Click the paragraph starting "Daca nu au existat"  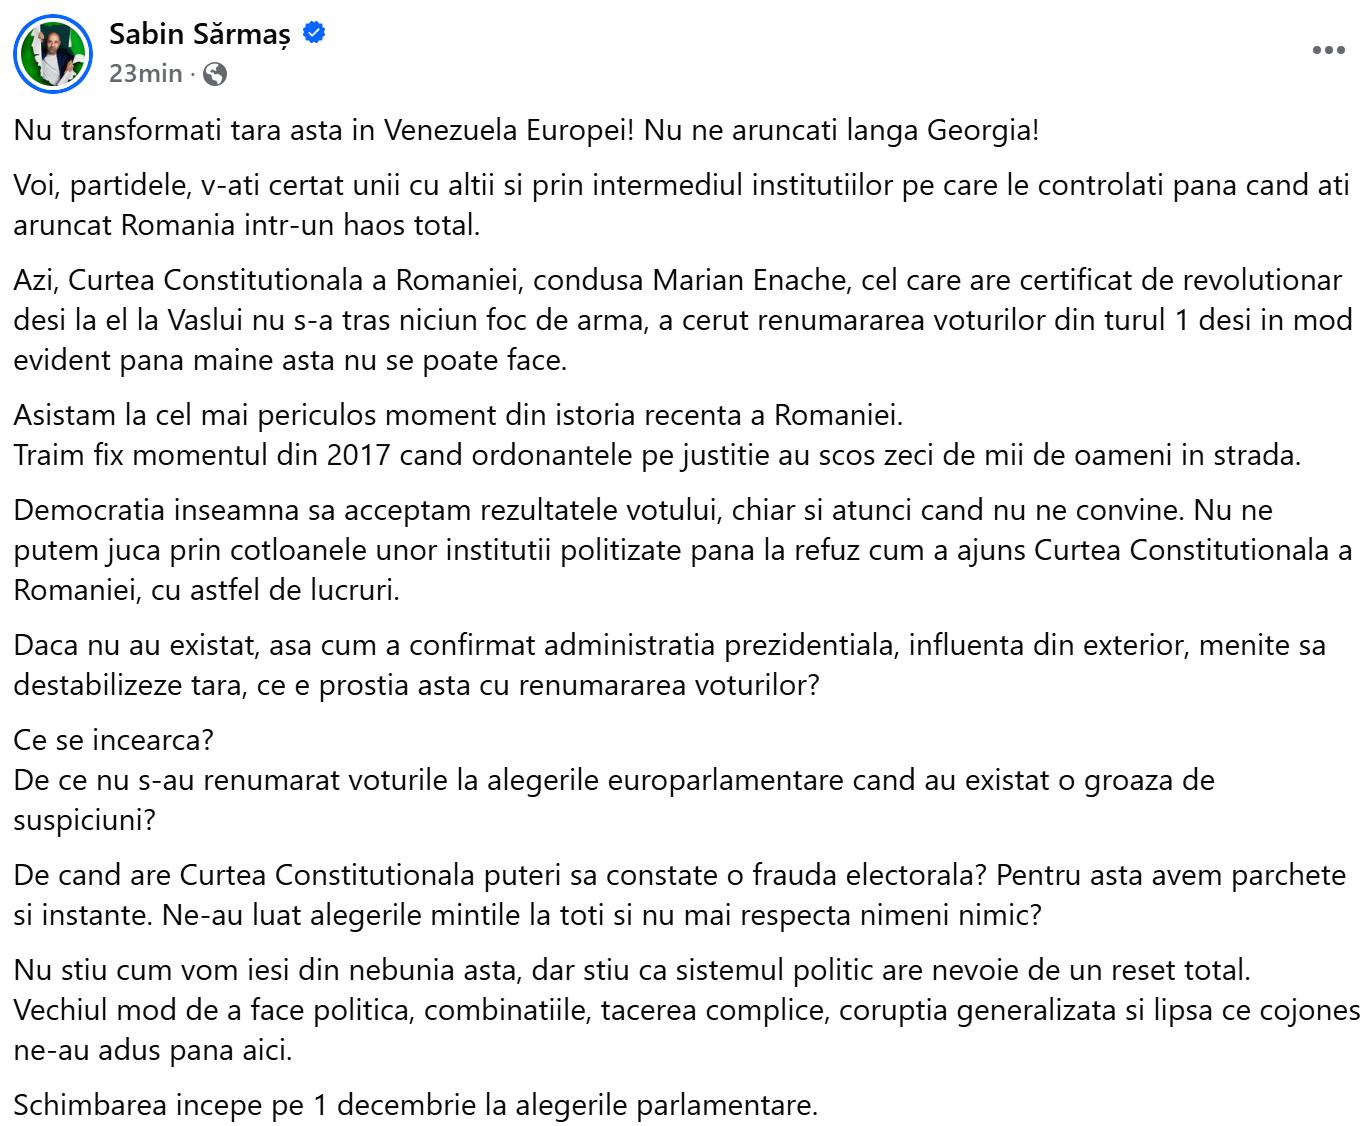(x=668, y=665)
